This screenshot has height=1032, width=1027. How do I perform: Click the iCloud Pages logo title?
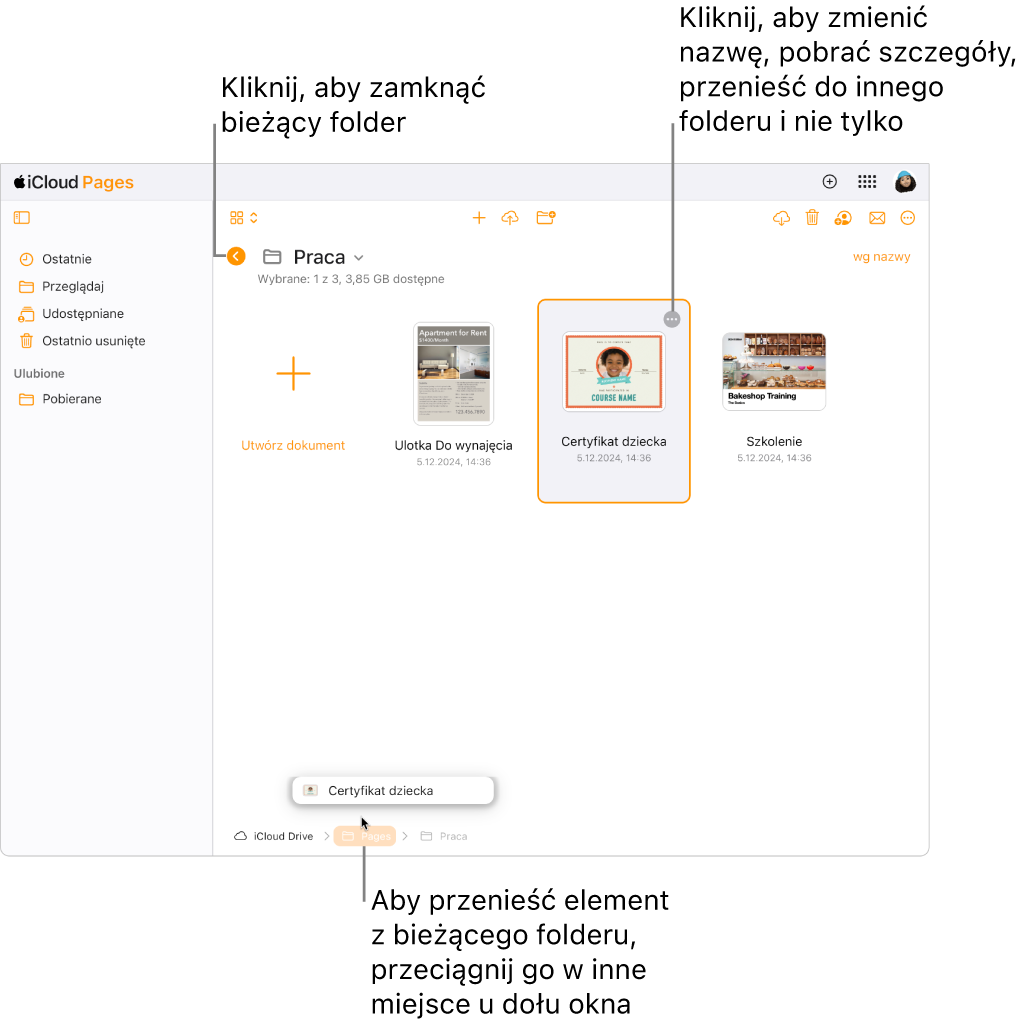74,182
